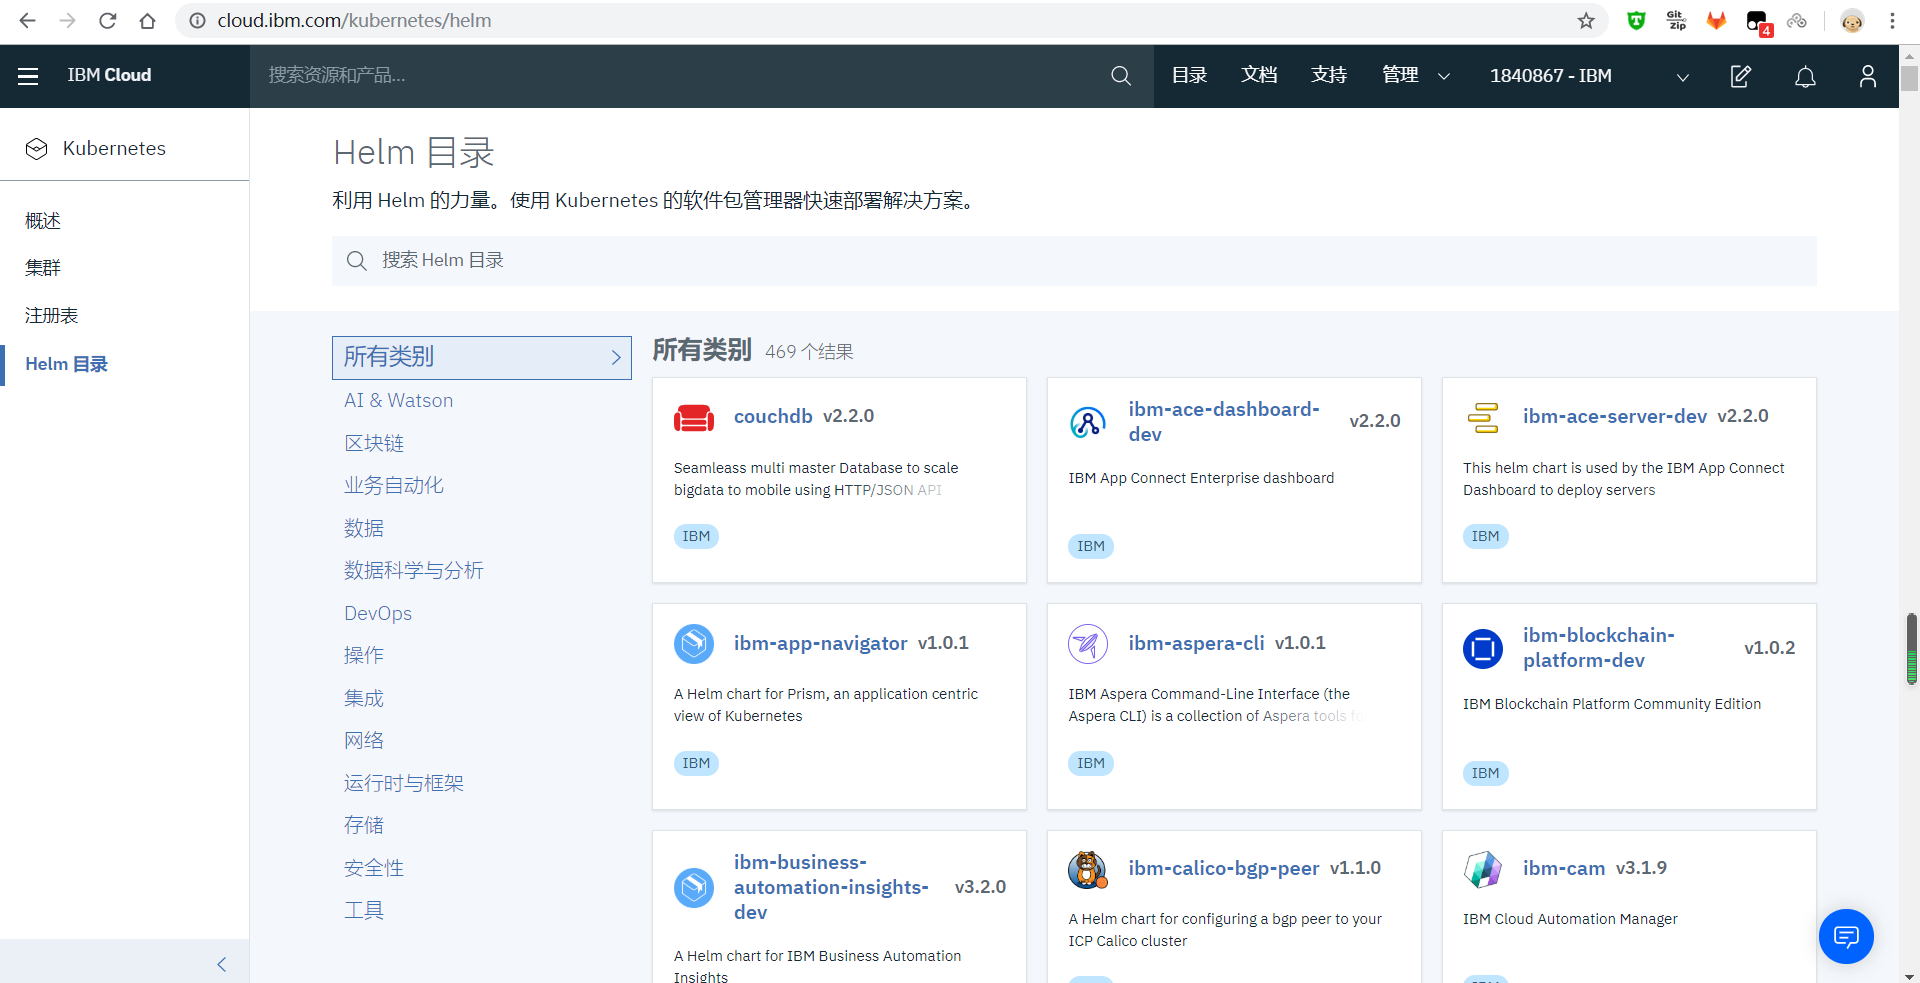Viewport: 1920px width, 983px height.
Task: Go to 集群 in the sidebar
Action: pyautogui.click(x=43, y=268)
